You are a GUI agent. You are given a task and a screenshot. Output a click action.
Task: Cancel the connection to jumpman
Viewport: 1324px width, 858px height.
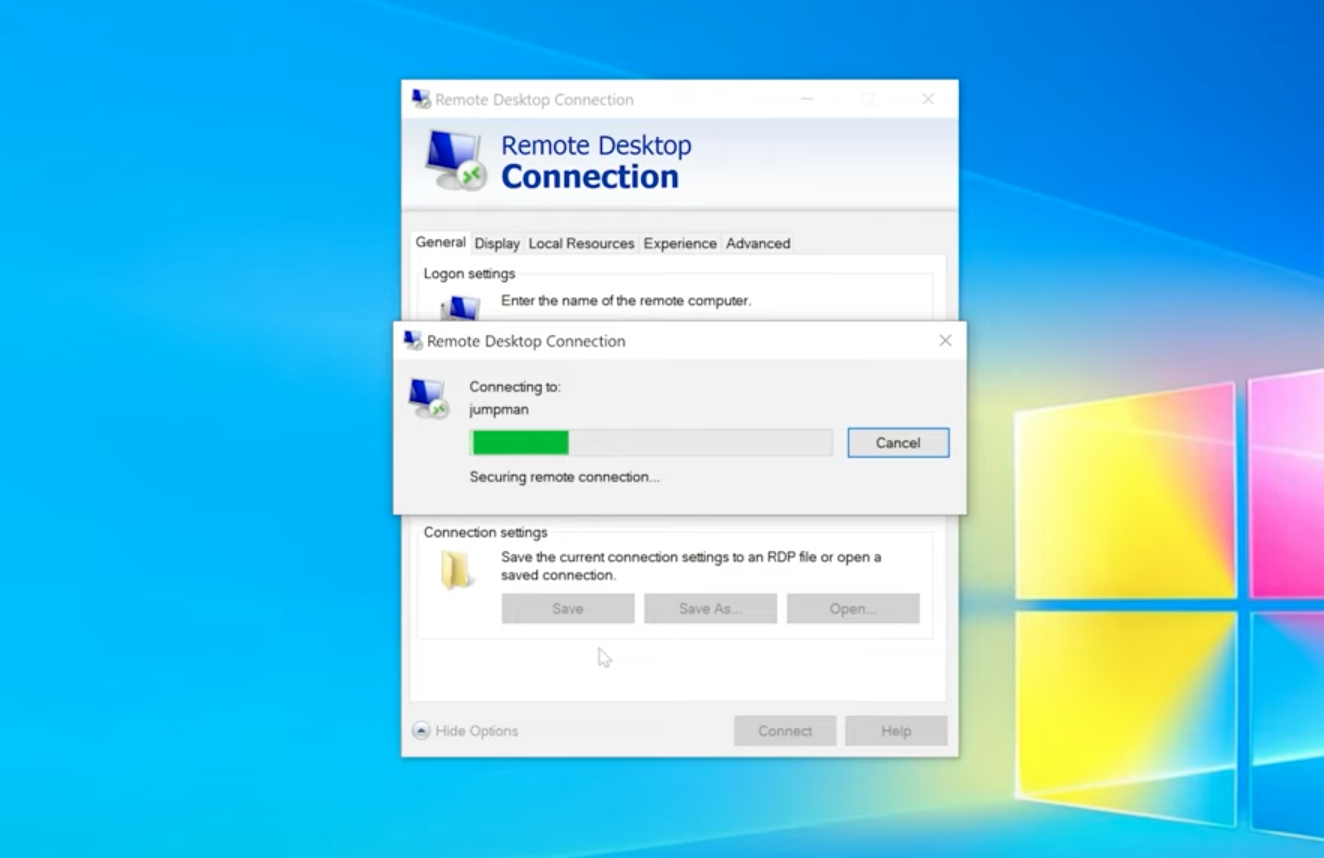click(x=898, y=443)
